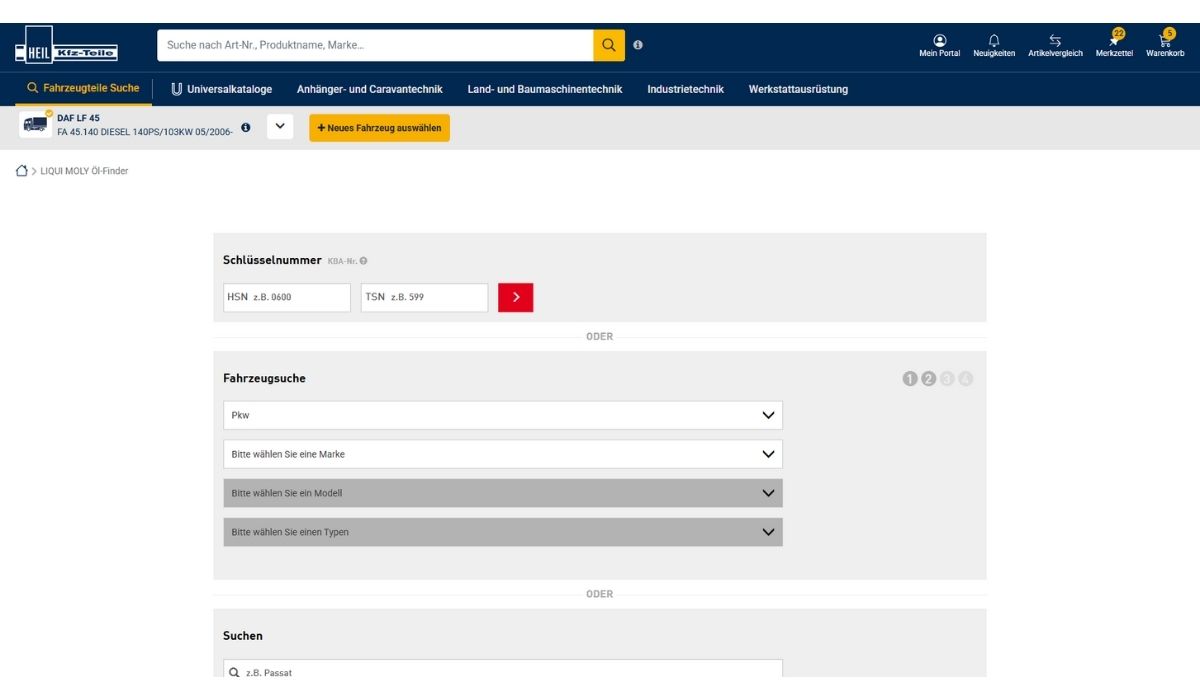The height and width of the screenshot is (700, 1200).
Task: Open Anhänger- und Caravantechnik menu
Action: 369,89
